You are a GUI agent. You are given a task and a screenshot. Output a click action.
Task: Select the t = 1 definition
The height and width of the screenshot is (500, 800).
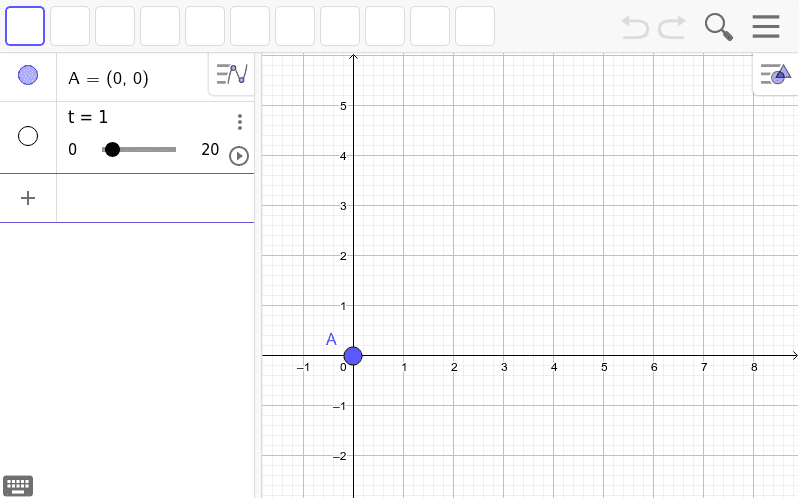point(88,117)
